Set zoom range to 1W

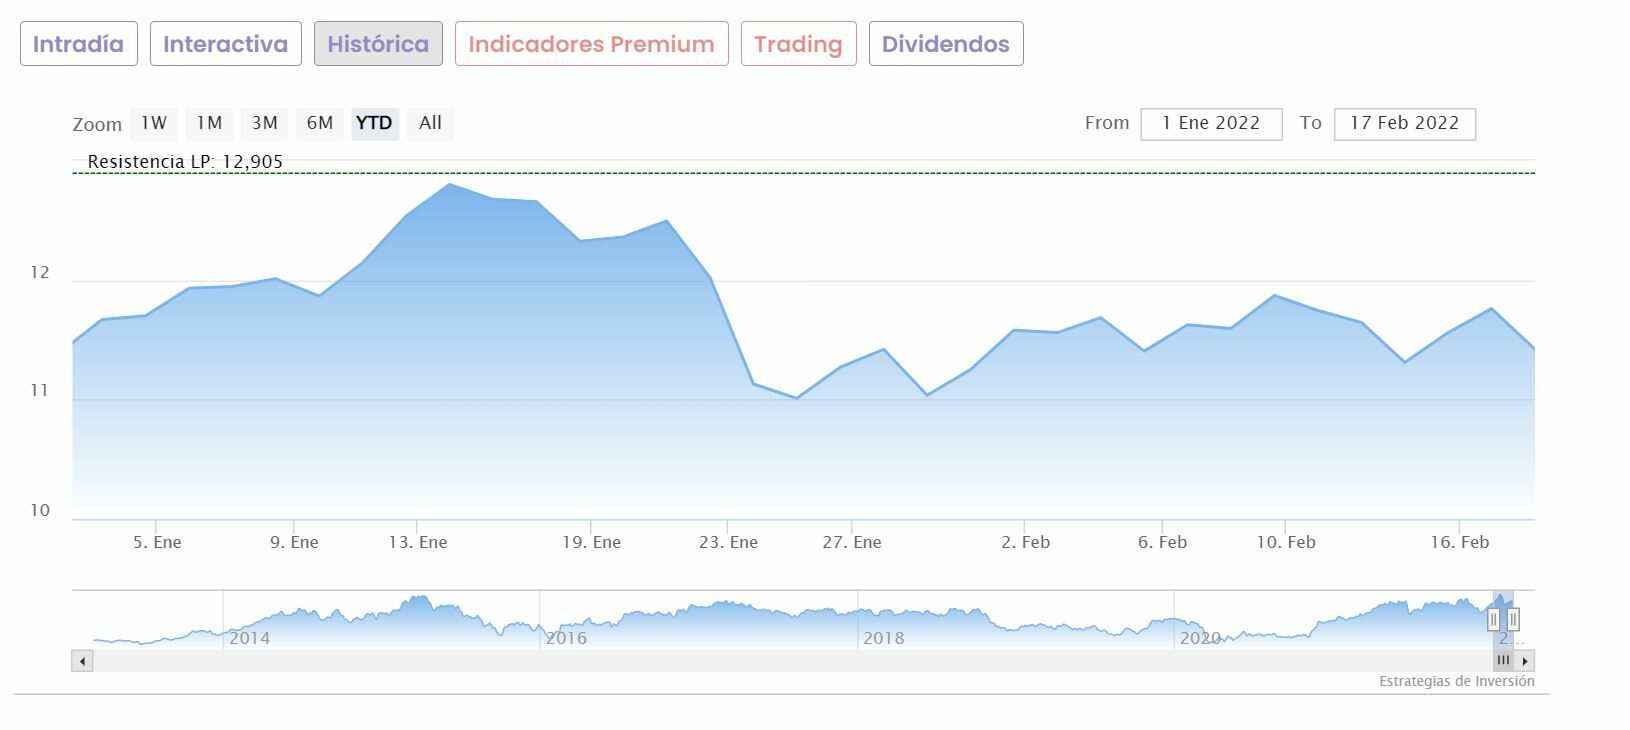point(154,123)
